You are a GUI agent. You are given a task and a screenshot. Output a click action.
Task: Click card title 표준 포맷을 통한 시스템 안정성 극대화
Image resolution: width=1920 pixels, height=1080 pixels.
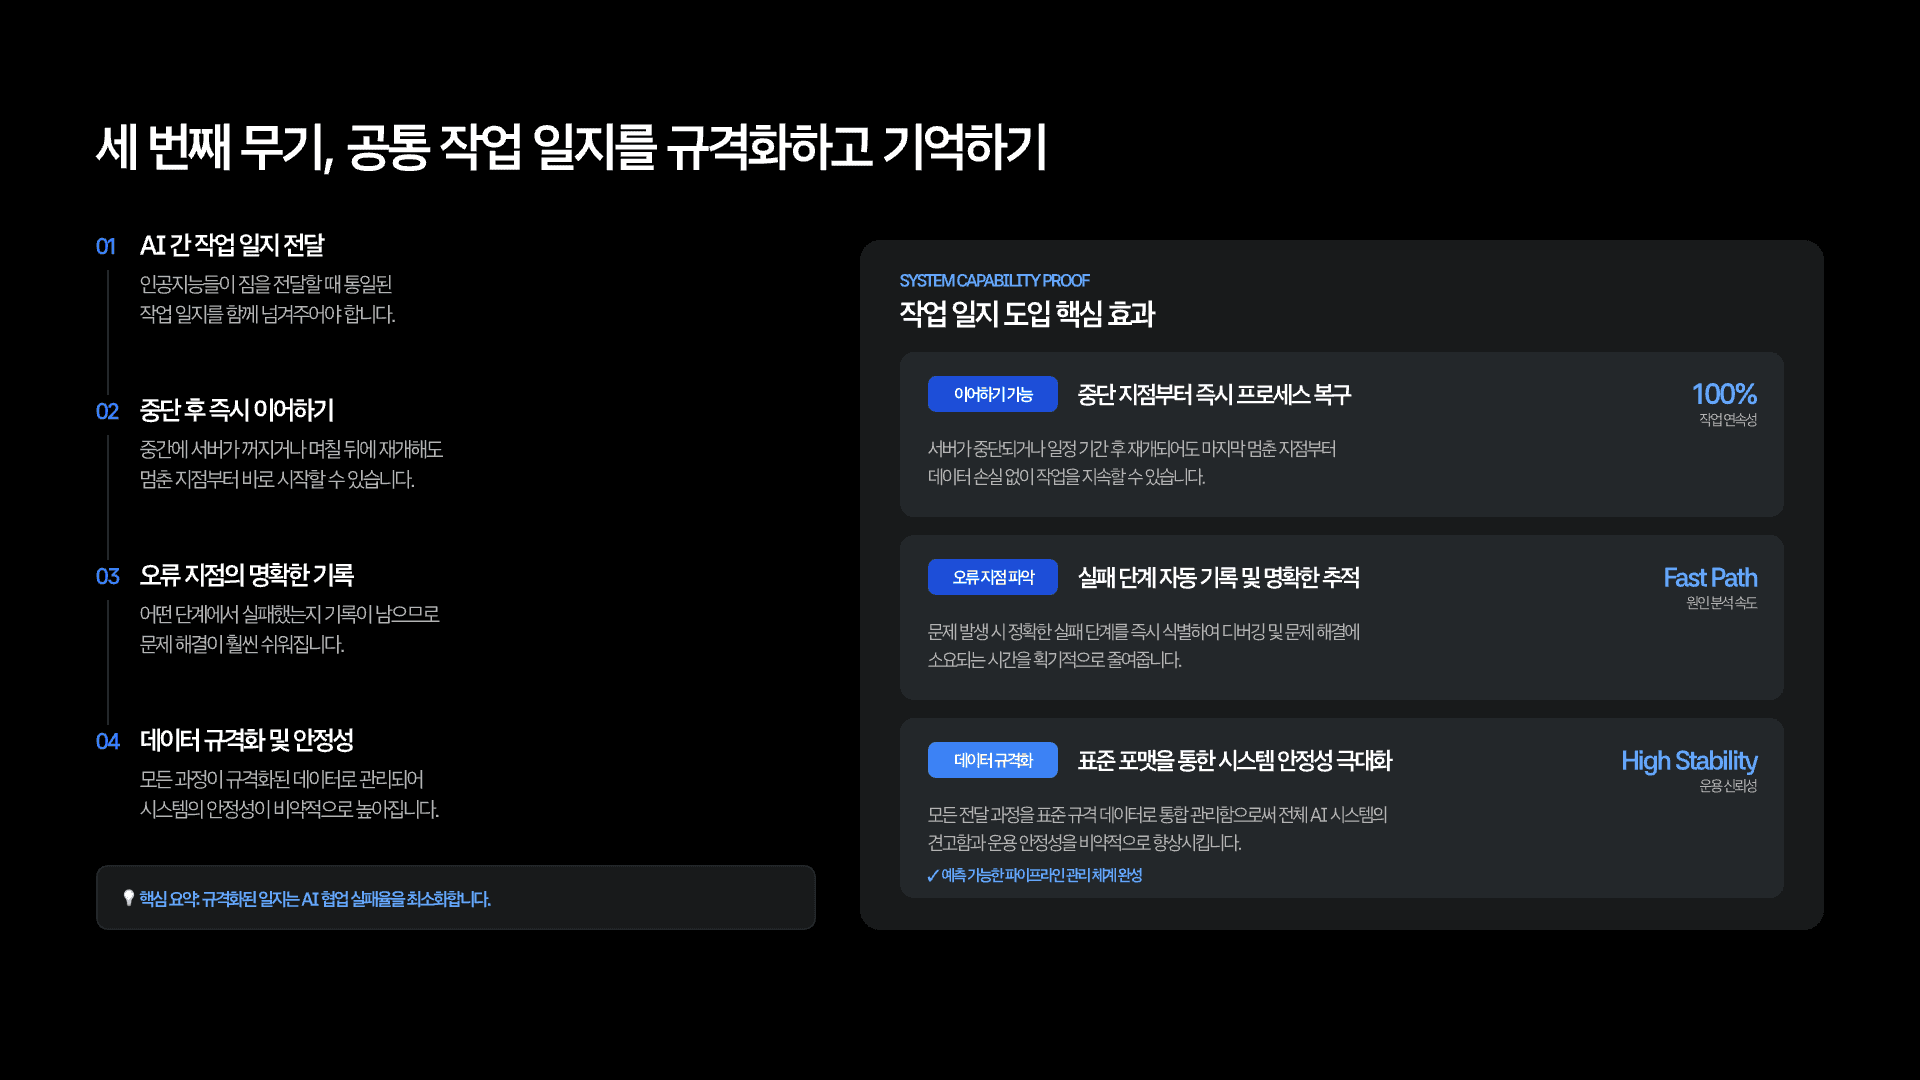(1235, 760)
